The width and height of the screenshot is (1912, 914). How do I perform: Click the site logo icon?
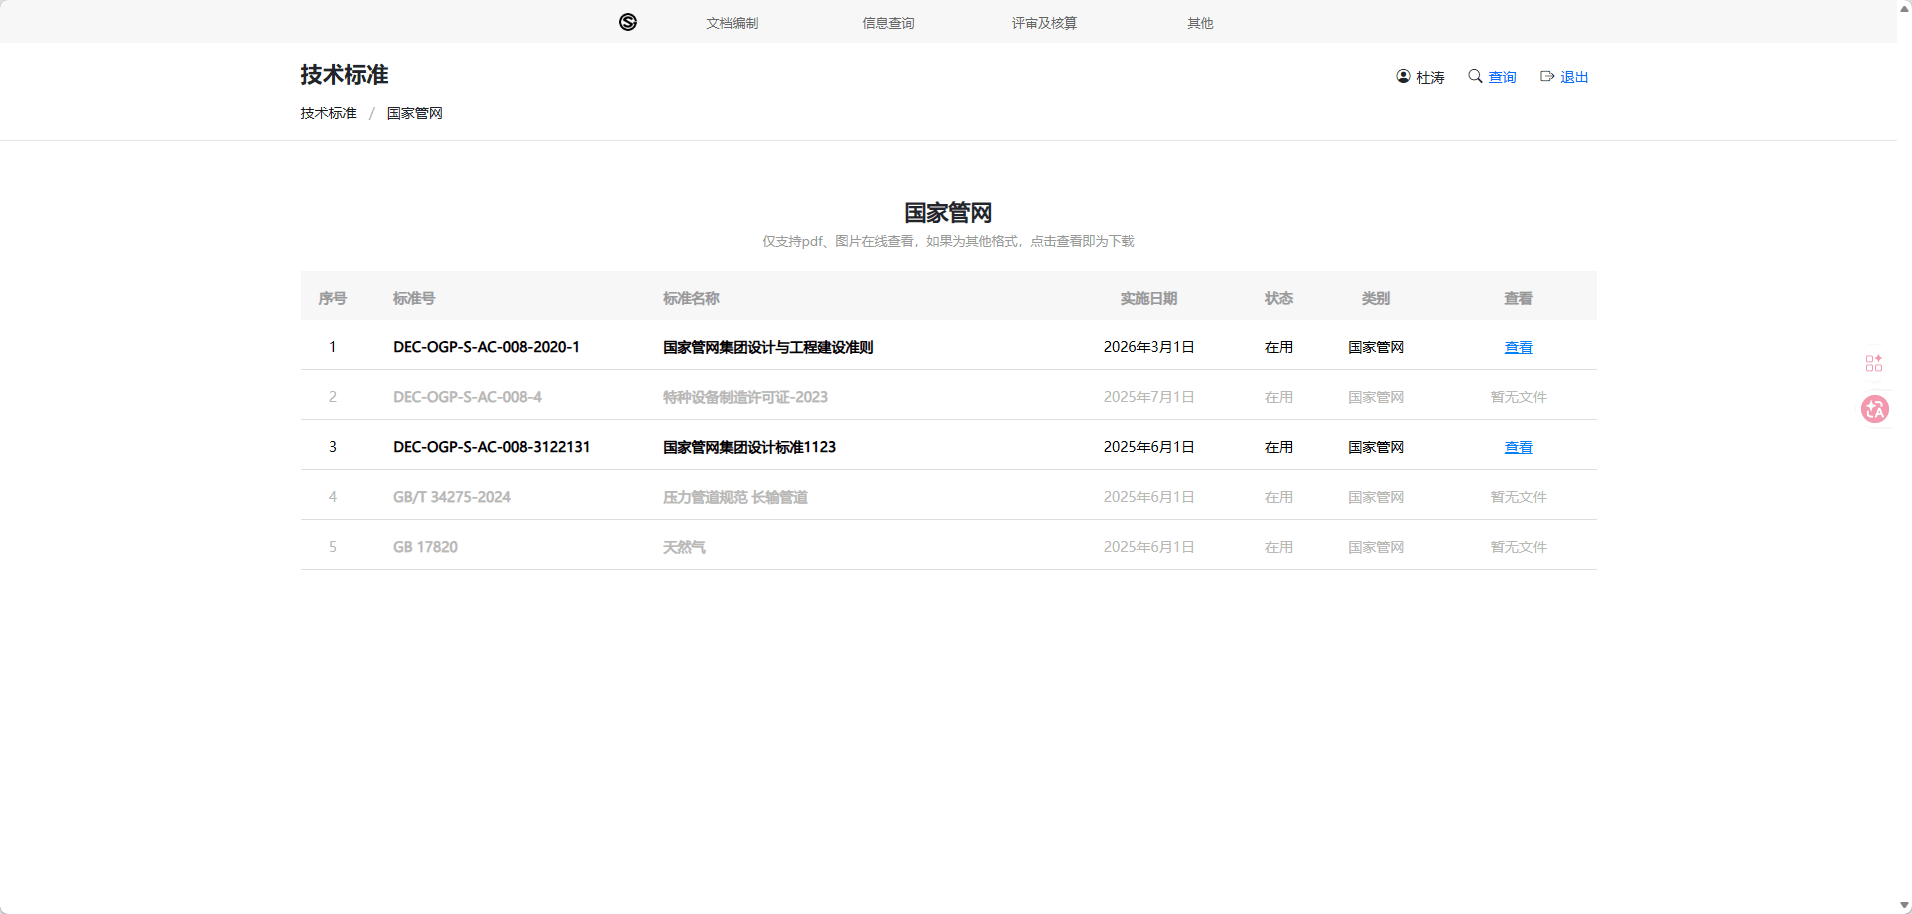pos(628,22)
